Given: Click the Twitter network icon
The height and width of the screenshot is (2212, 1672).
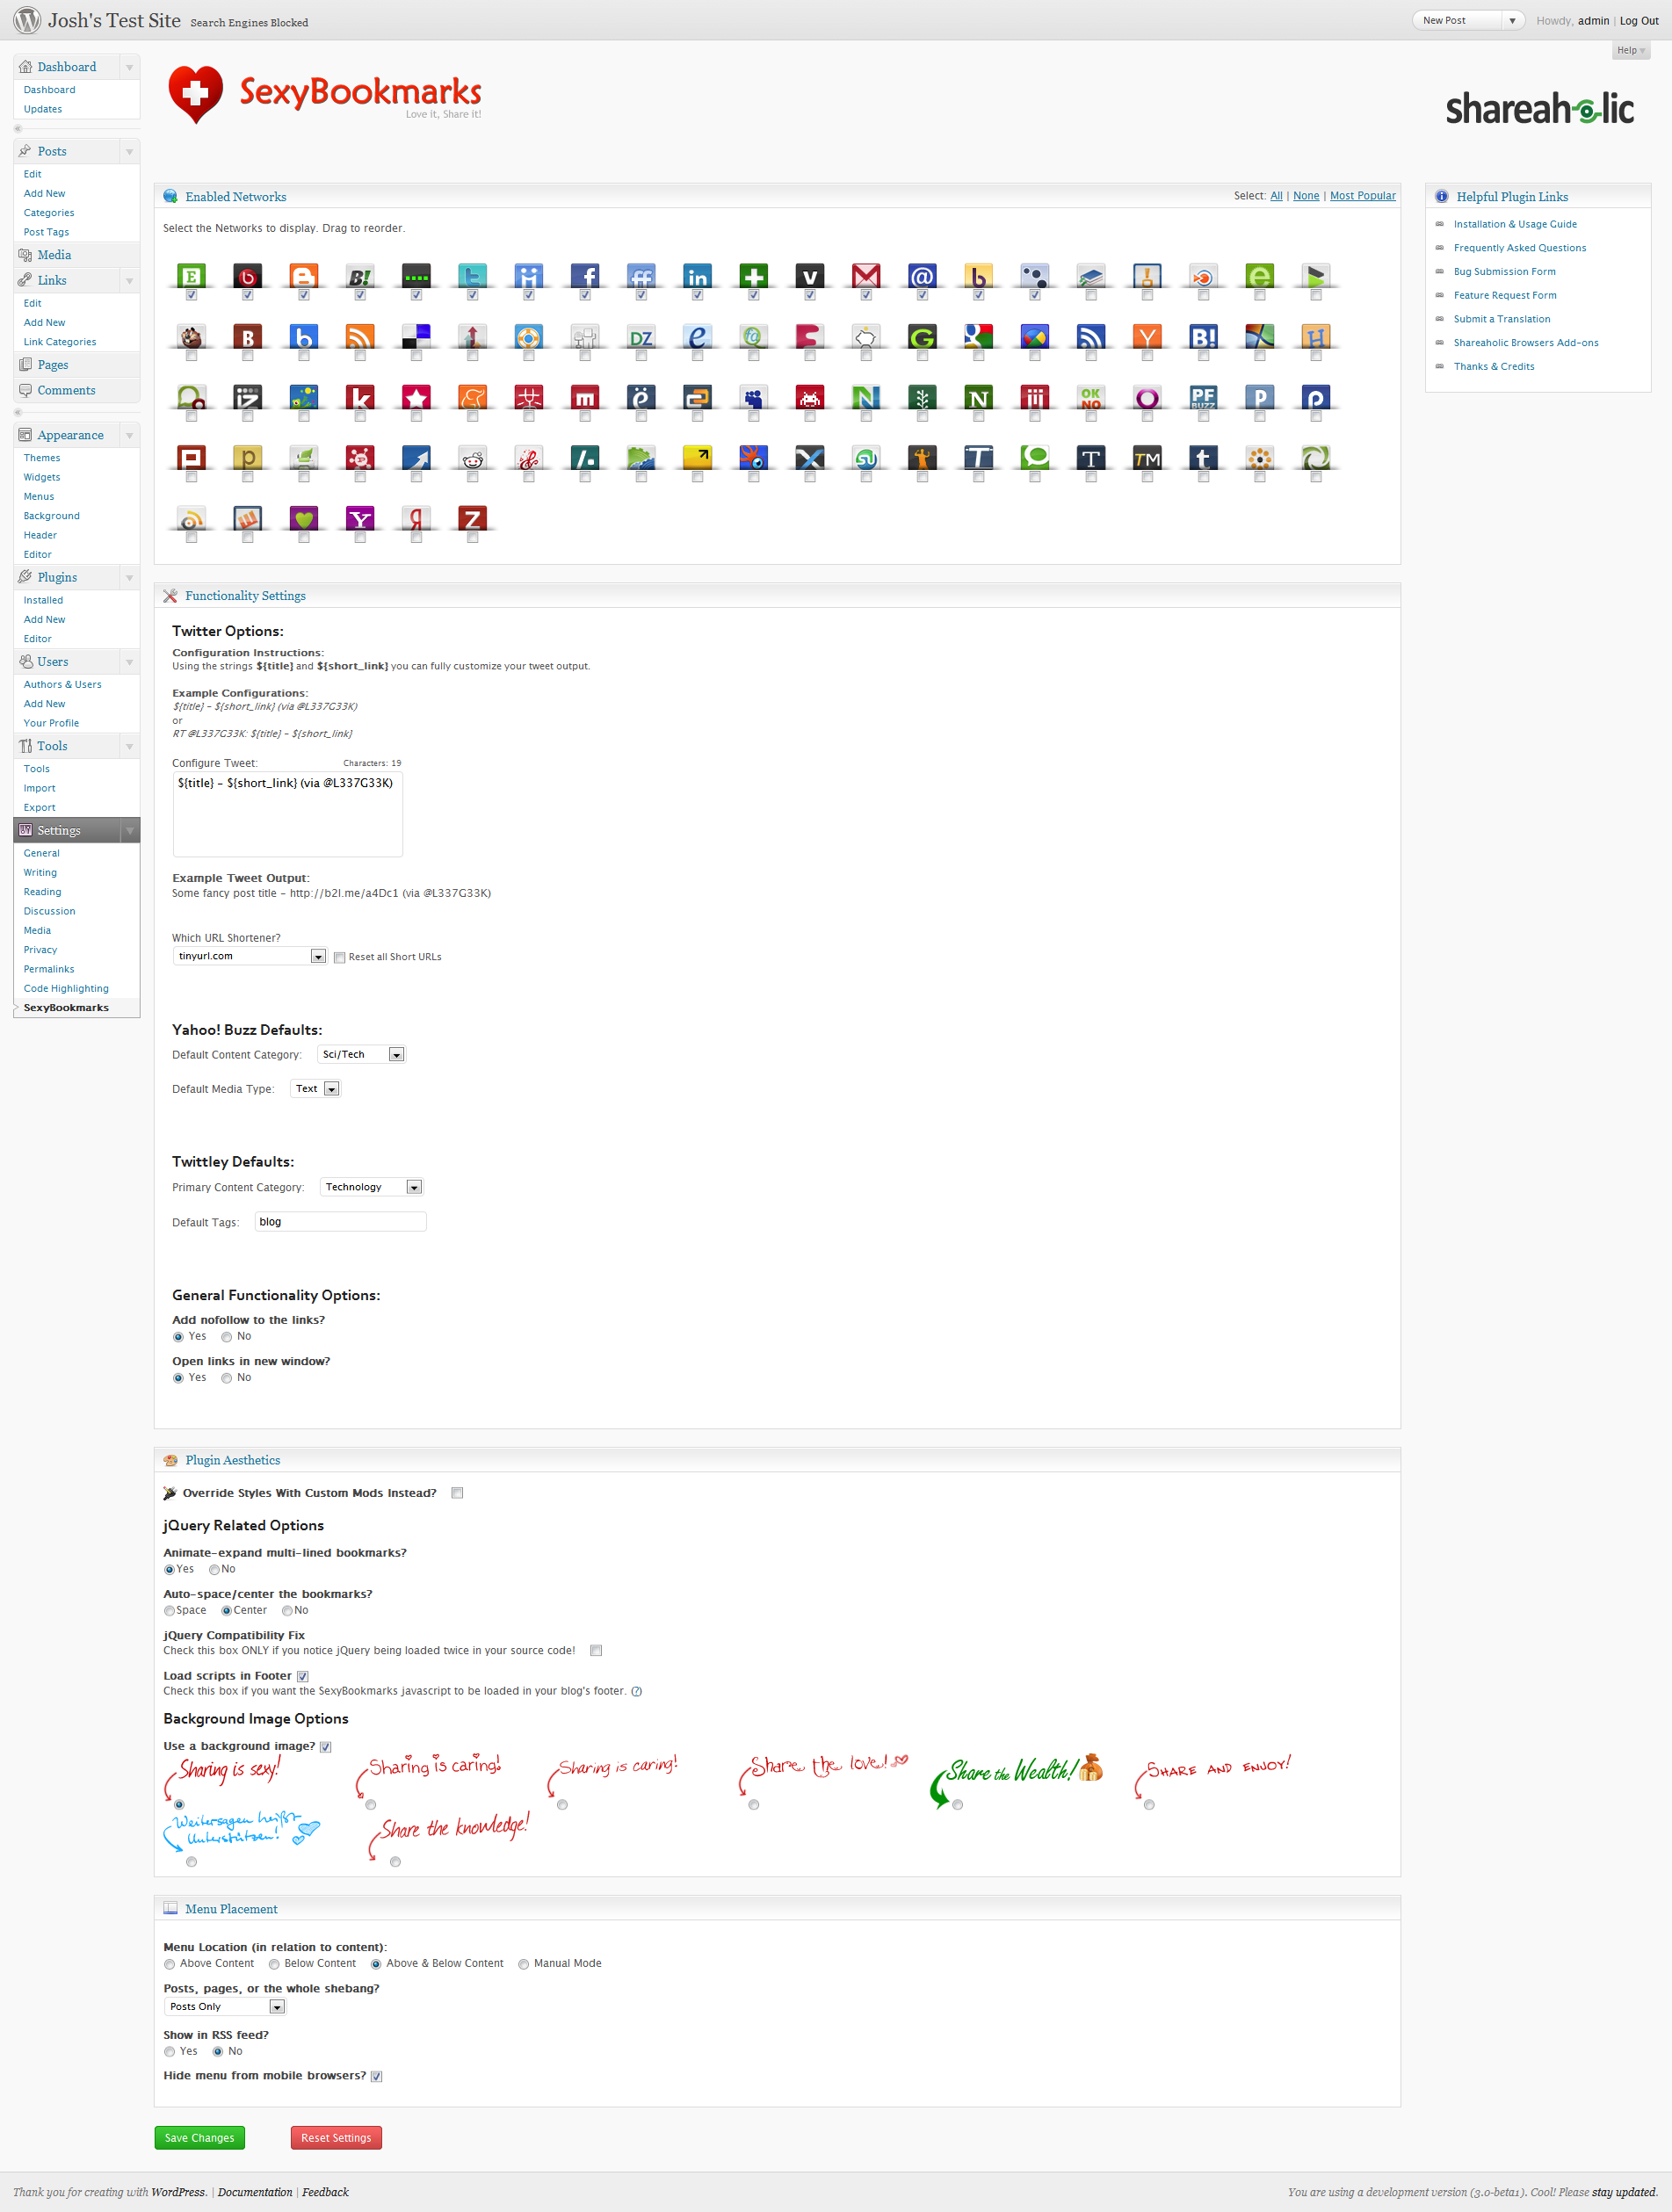Looking at the screenshot, I should [x=472, y=276].
